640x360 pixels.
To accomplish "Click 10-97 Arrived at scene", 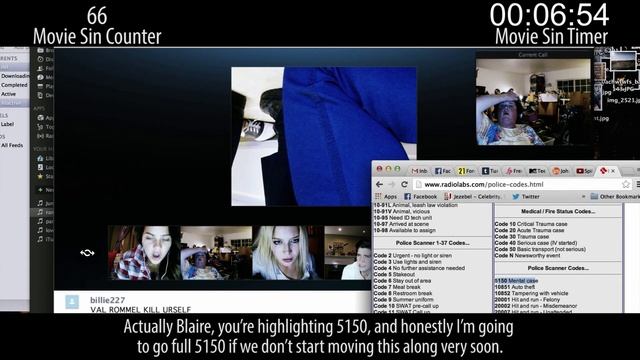I will [x=401, y=224].
